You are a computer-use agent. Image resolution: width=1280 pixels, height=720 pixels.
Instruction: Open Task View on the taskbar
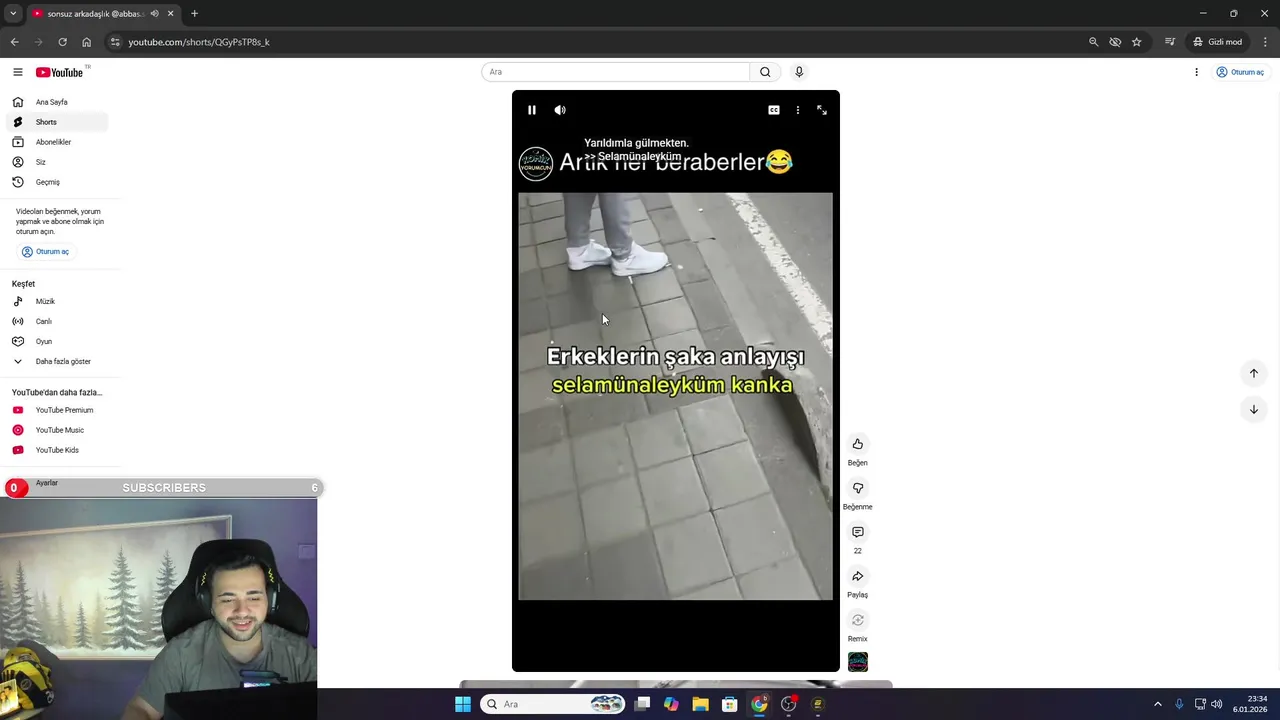[x=642, y=704]
